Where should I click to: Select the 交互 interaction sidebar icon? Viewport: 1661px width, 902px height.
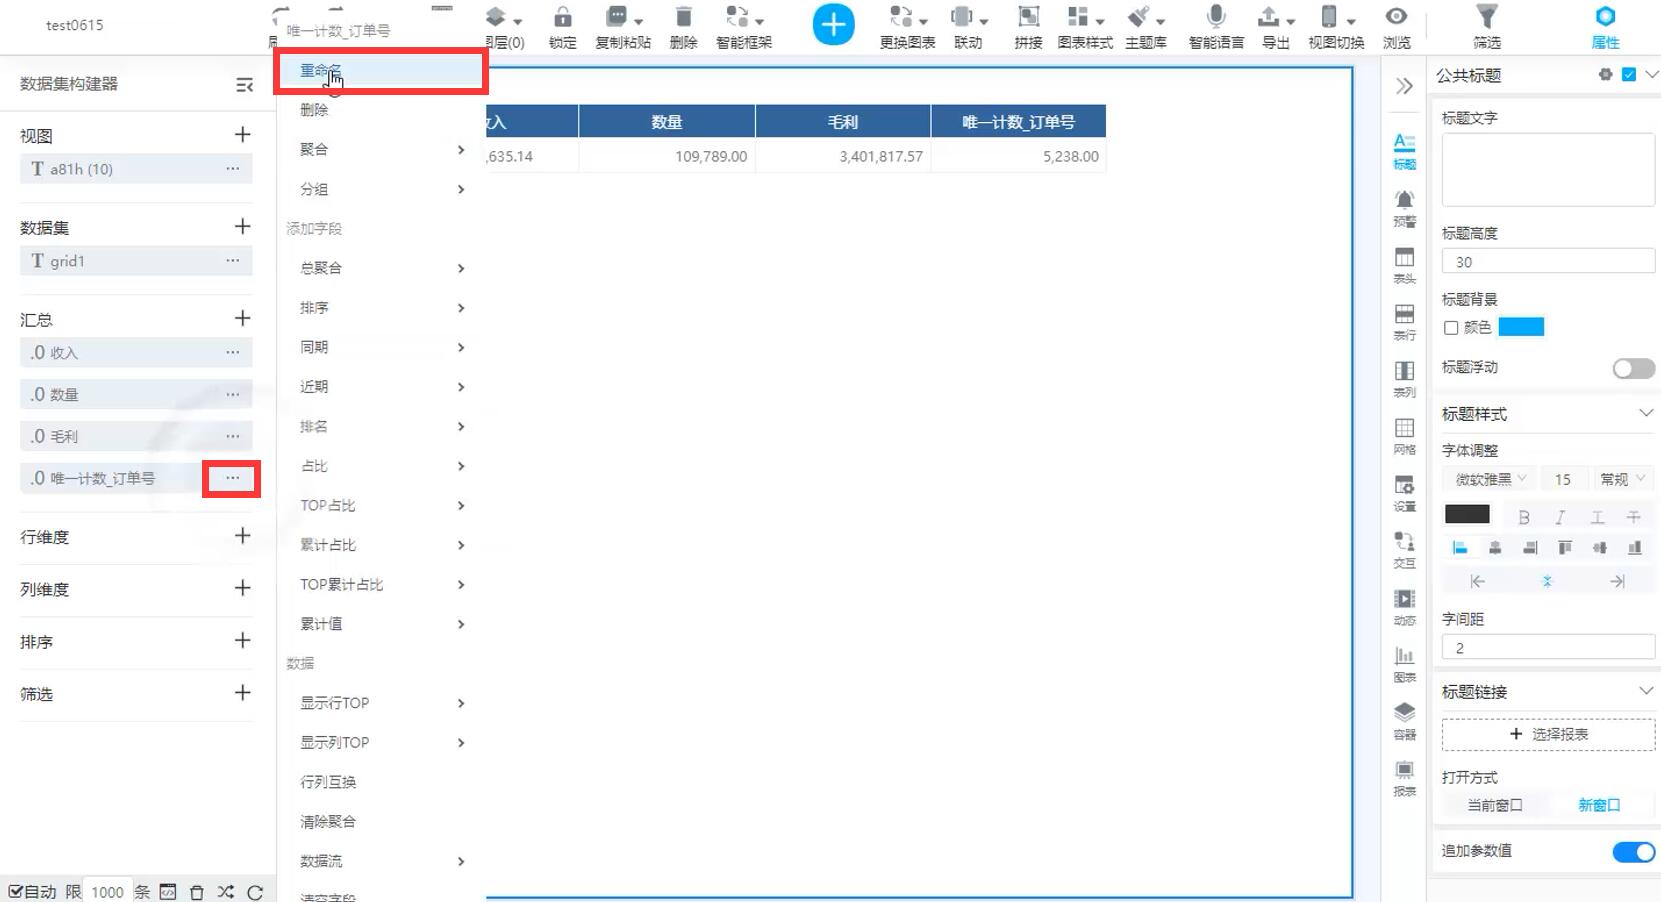coord(1405,550)
